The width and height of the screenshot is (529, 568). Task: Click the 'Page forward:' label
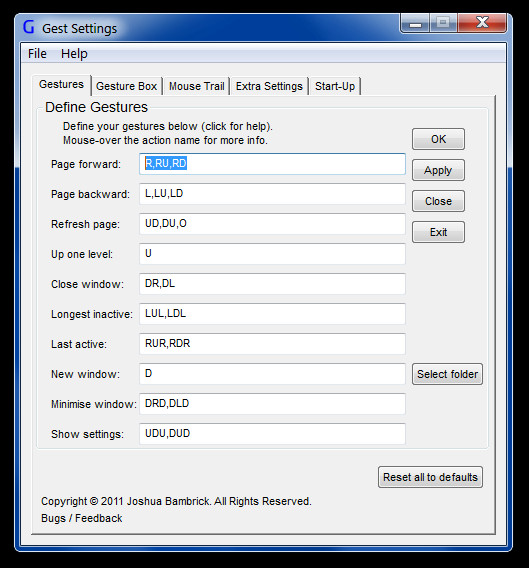pyautogui.click(x=86, y=164)
